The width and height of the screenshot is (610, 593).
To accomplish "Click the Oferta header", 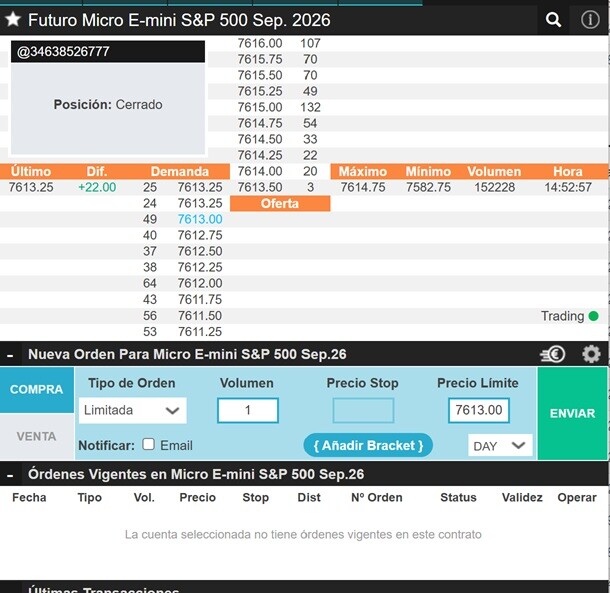I will (x=280, y=204).
